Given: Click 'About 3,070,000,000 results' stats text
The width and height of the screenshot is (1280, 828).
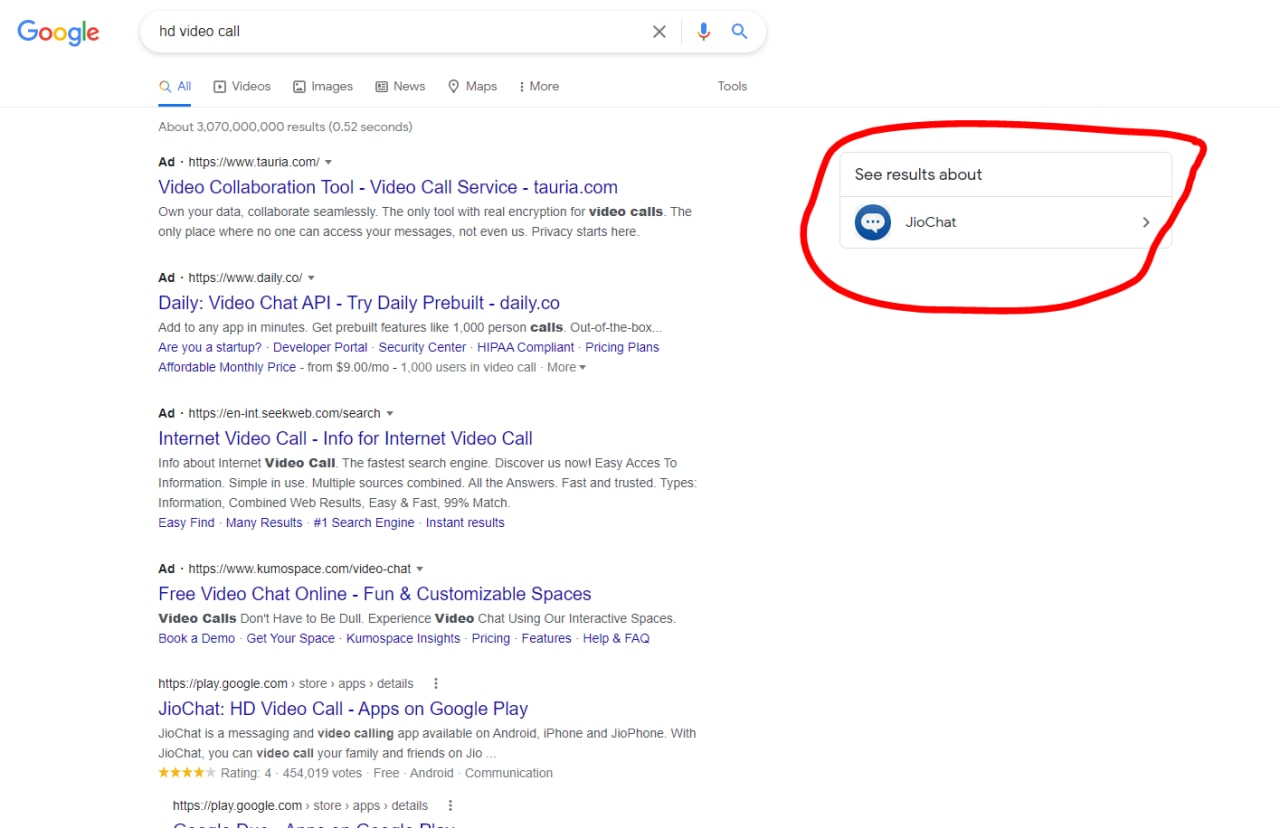Looking at the screenshot, I should 285,127.
